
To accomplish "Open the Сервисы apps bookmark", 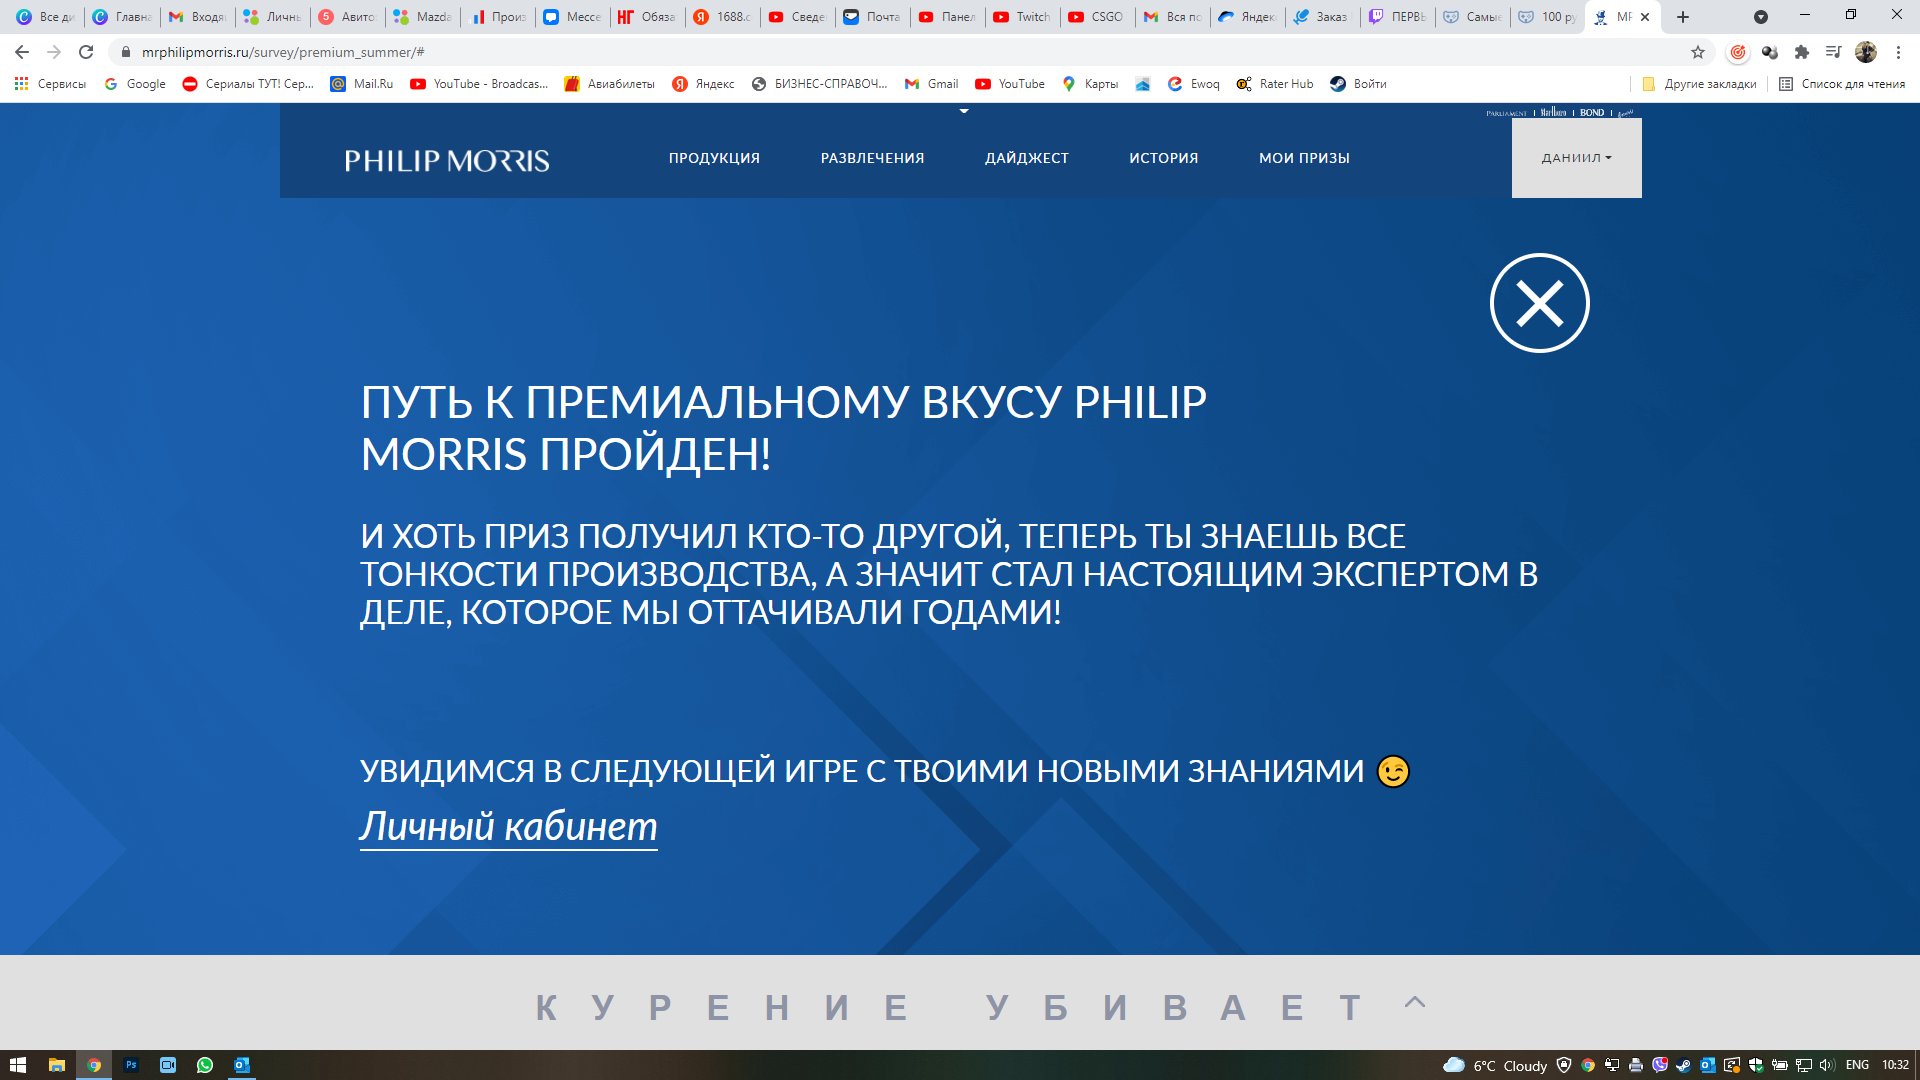I will coord(50,84).
